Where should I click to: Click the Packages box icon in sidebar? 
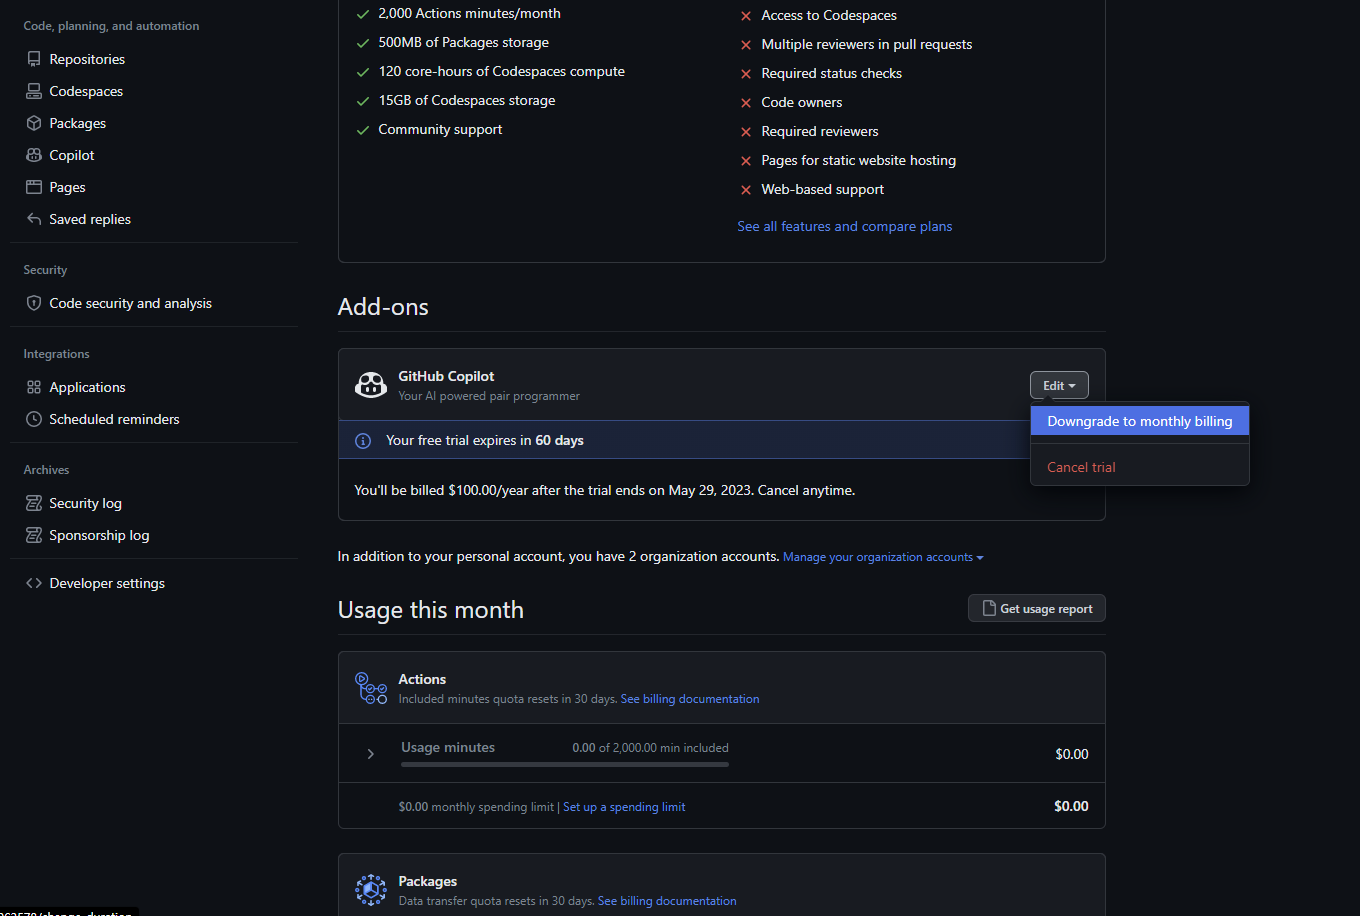point(34,123)
